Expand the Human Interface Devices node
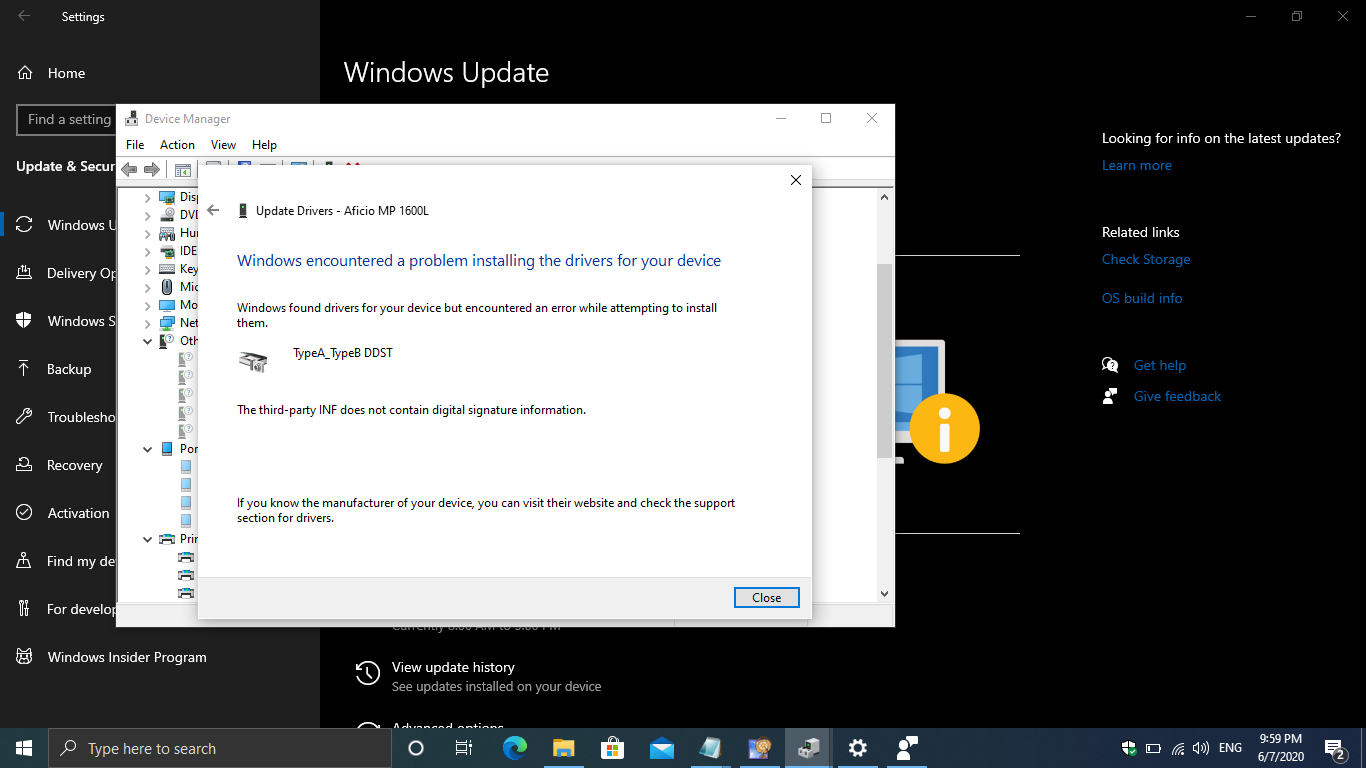Viewport: 1366px width, 768px height. pyautogui.click(x=148, y=233)
